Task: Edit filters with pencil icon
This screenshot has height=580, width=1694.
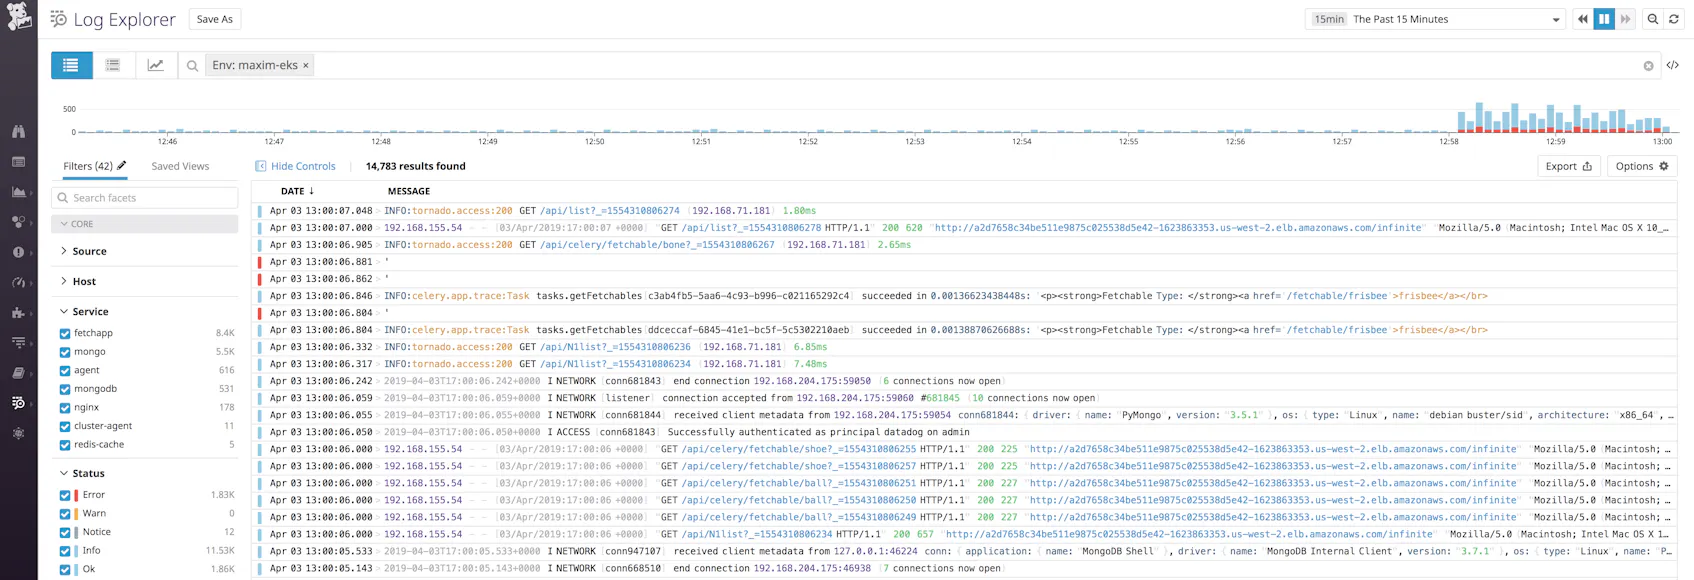Action: 122,165
